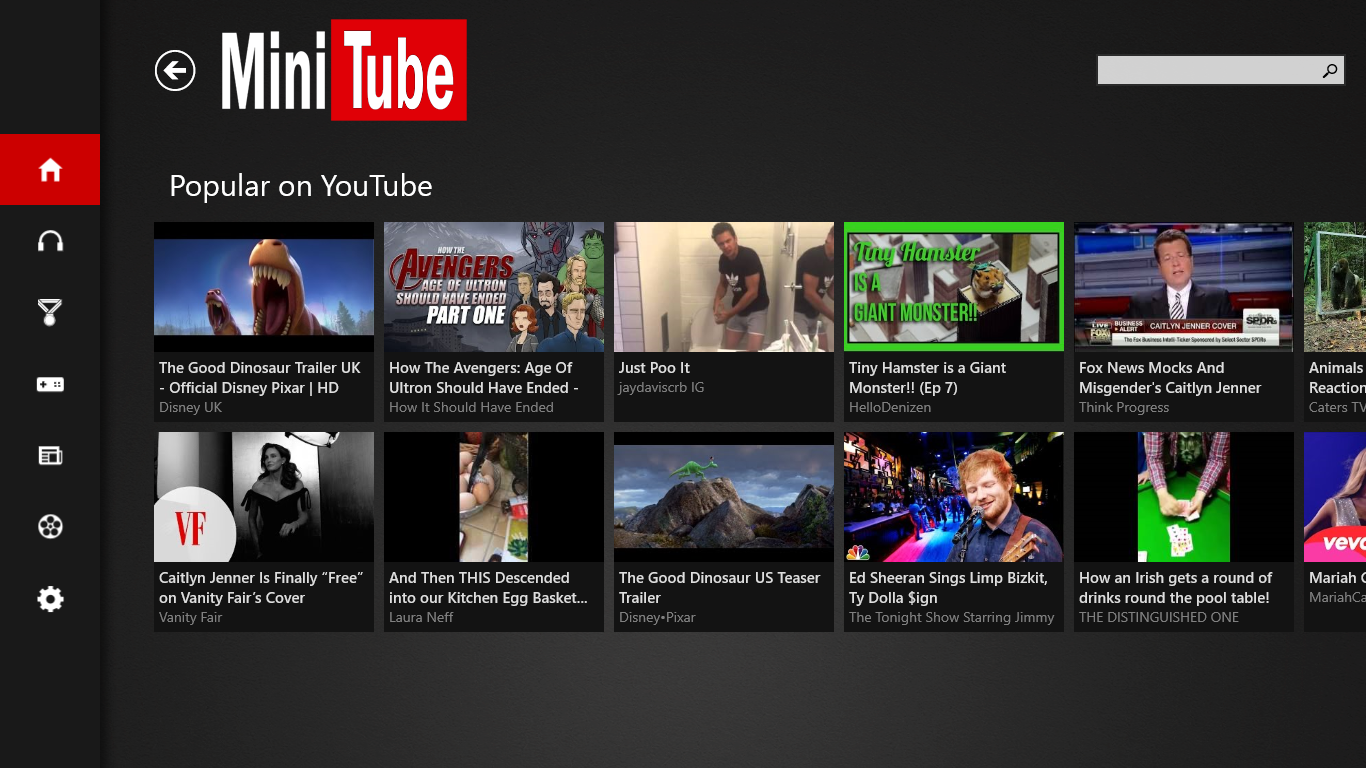This screenshot has width=1366, height=768.
Task: Open the News newspaper section
Action: [50, 456]
